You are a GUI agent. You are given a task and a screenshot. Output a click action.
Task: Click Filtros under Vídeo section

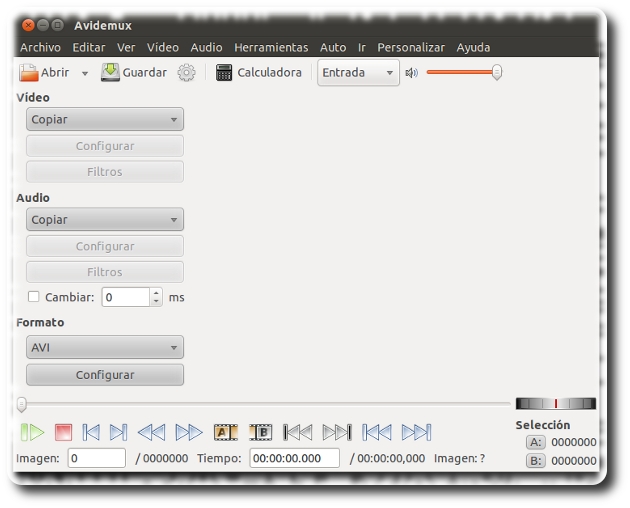pos(105,172)
